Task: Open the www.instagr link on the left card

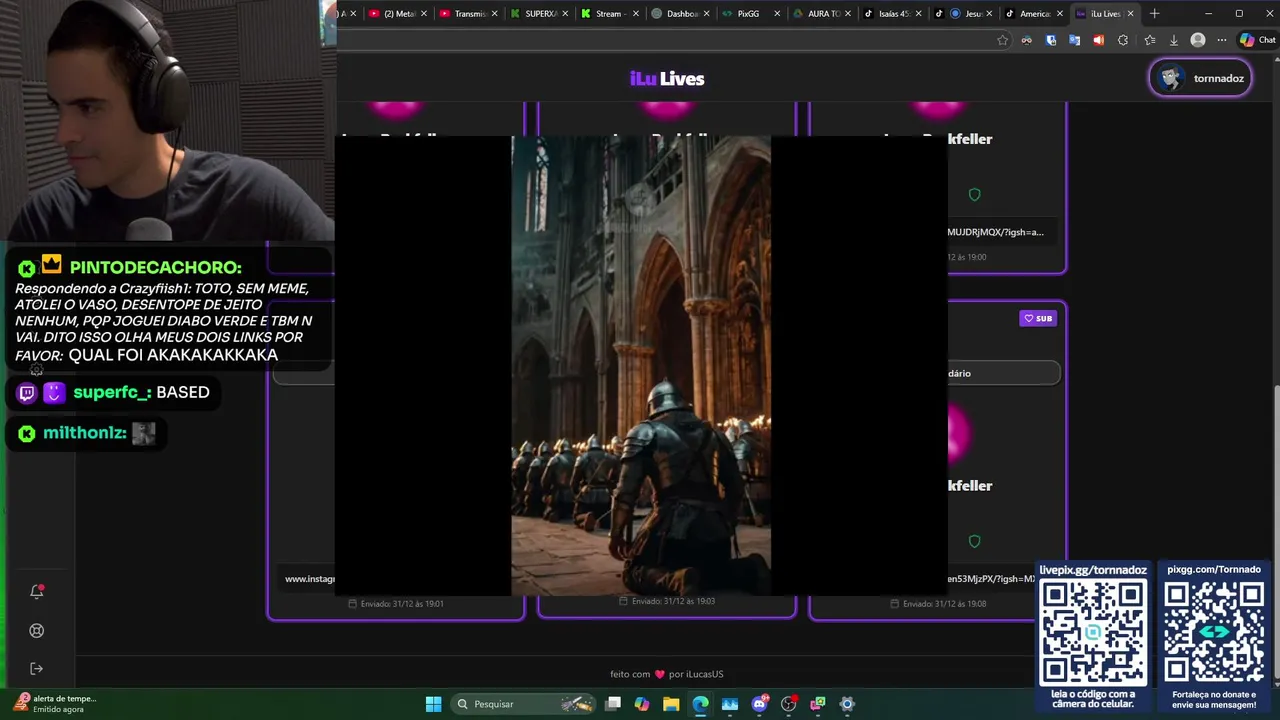Action: tap(309, 578)
